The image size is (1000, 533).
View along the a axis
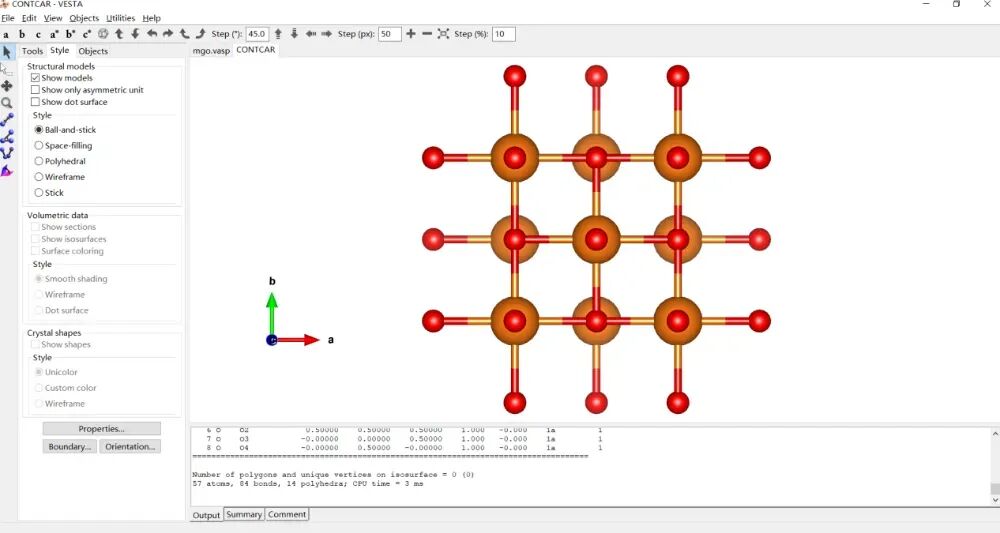click(6, 34)
